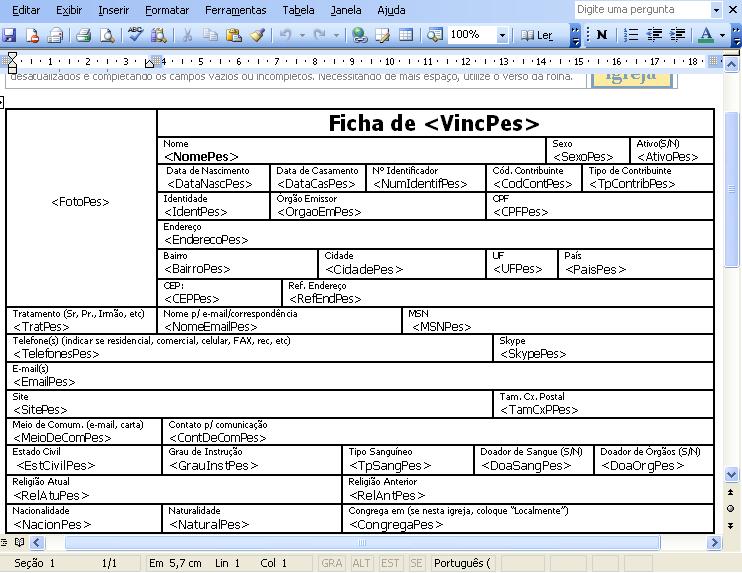Click the <TelefonesPes> field text

click(56, 354)
